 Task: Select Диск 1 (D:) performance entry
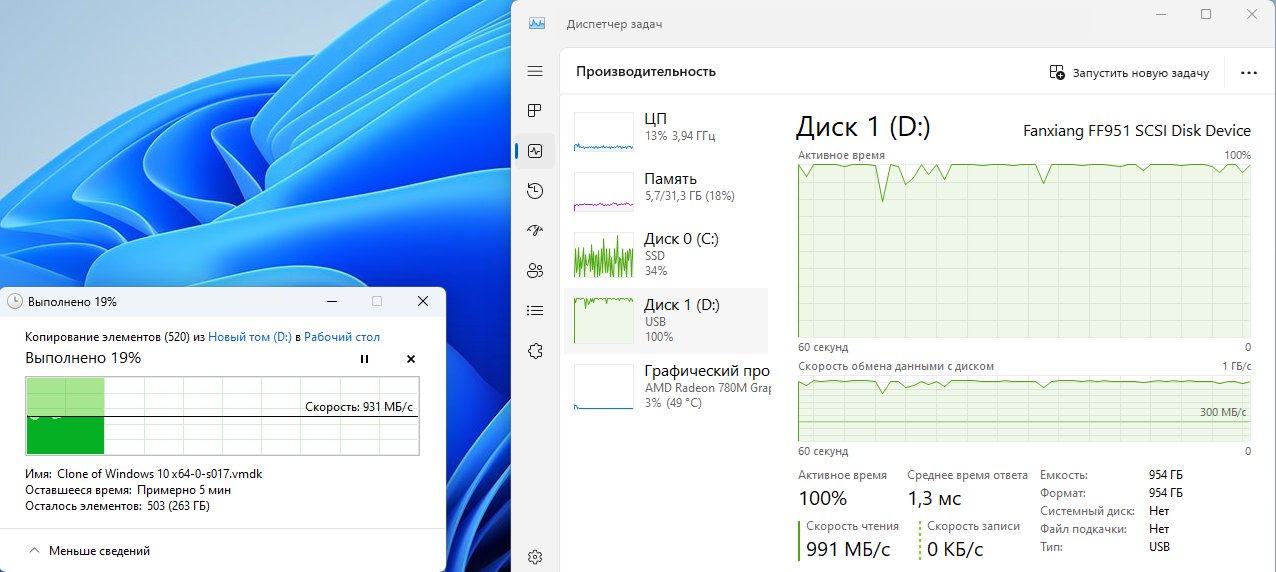click(666, 321)
